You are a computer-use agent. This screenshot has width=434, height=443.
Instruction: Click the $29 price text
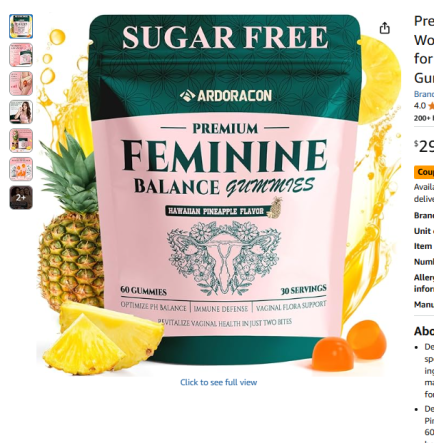coord(424,146)
